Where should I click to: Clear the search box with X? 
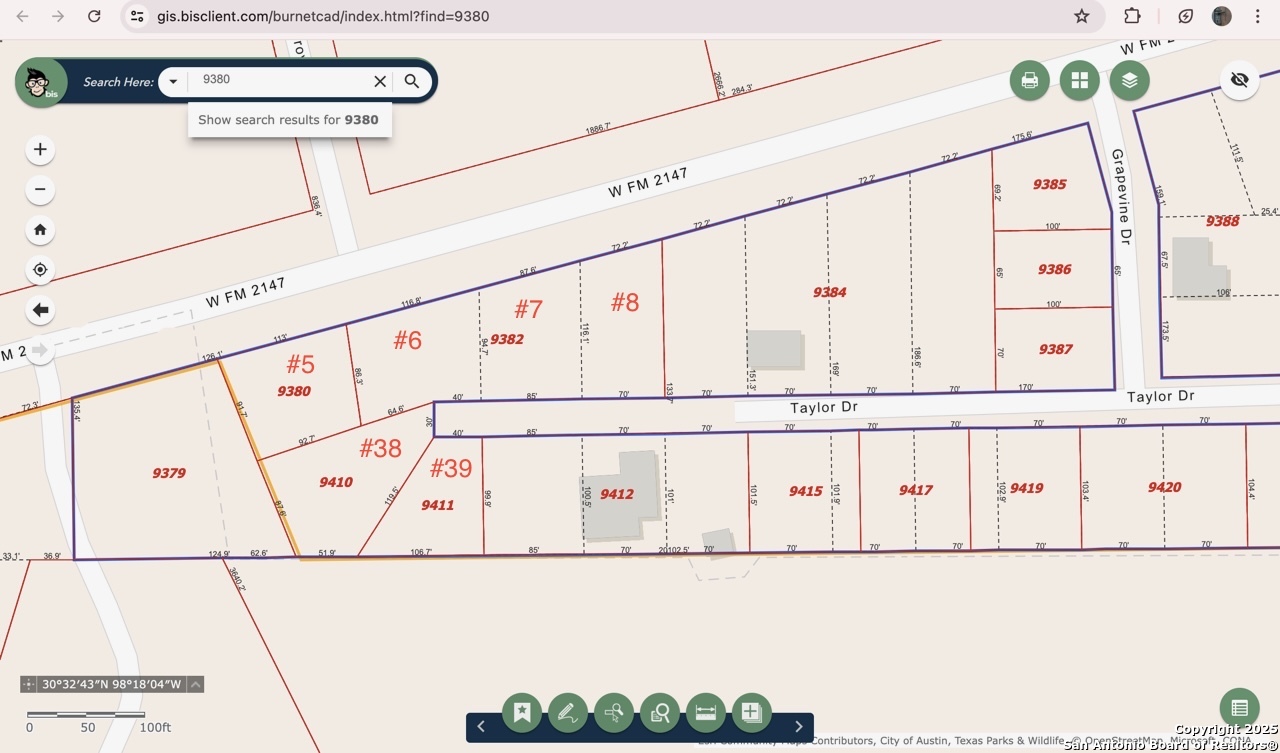380,82
